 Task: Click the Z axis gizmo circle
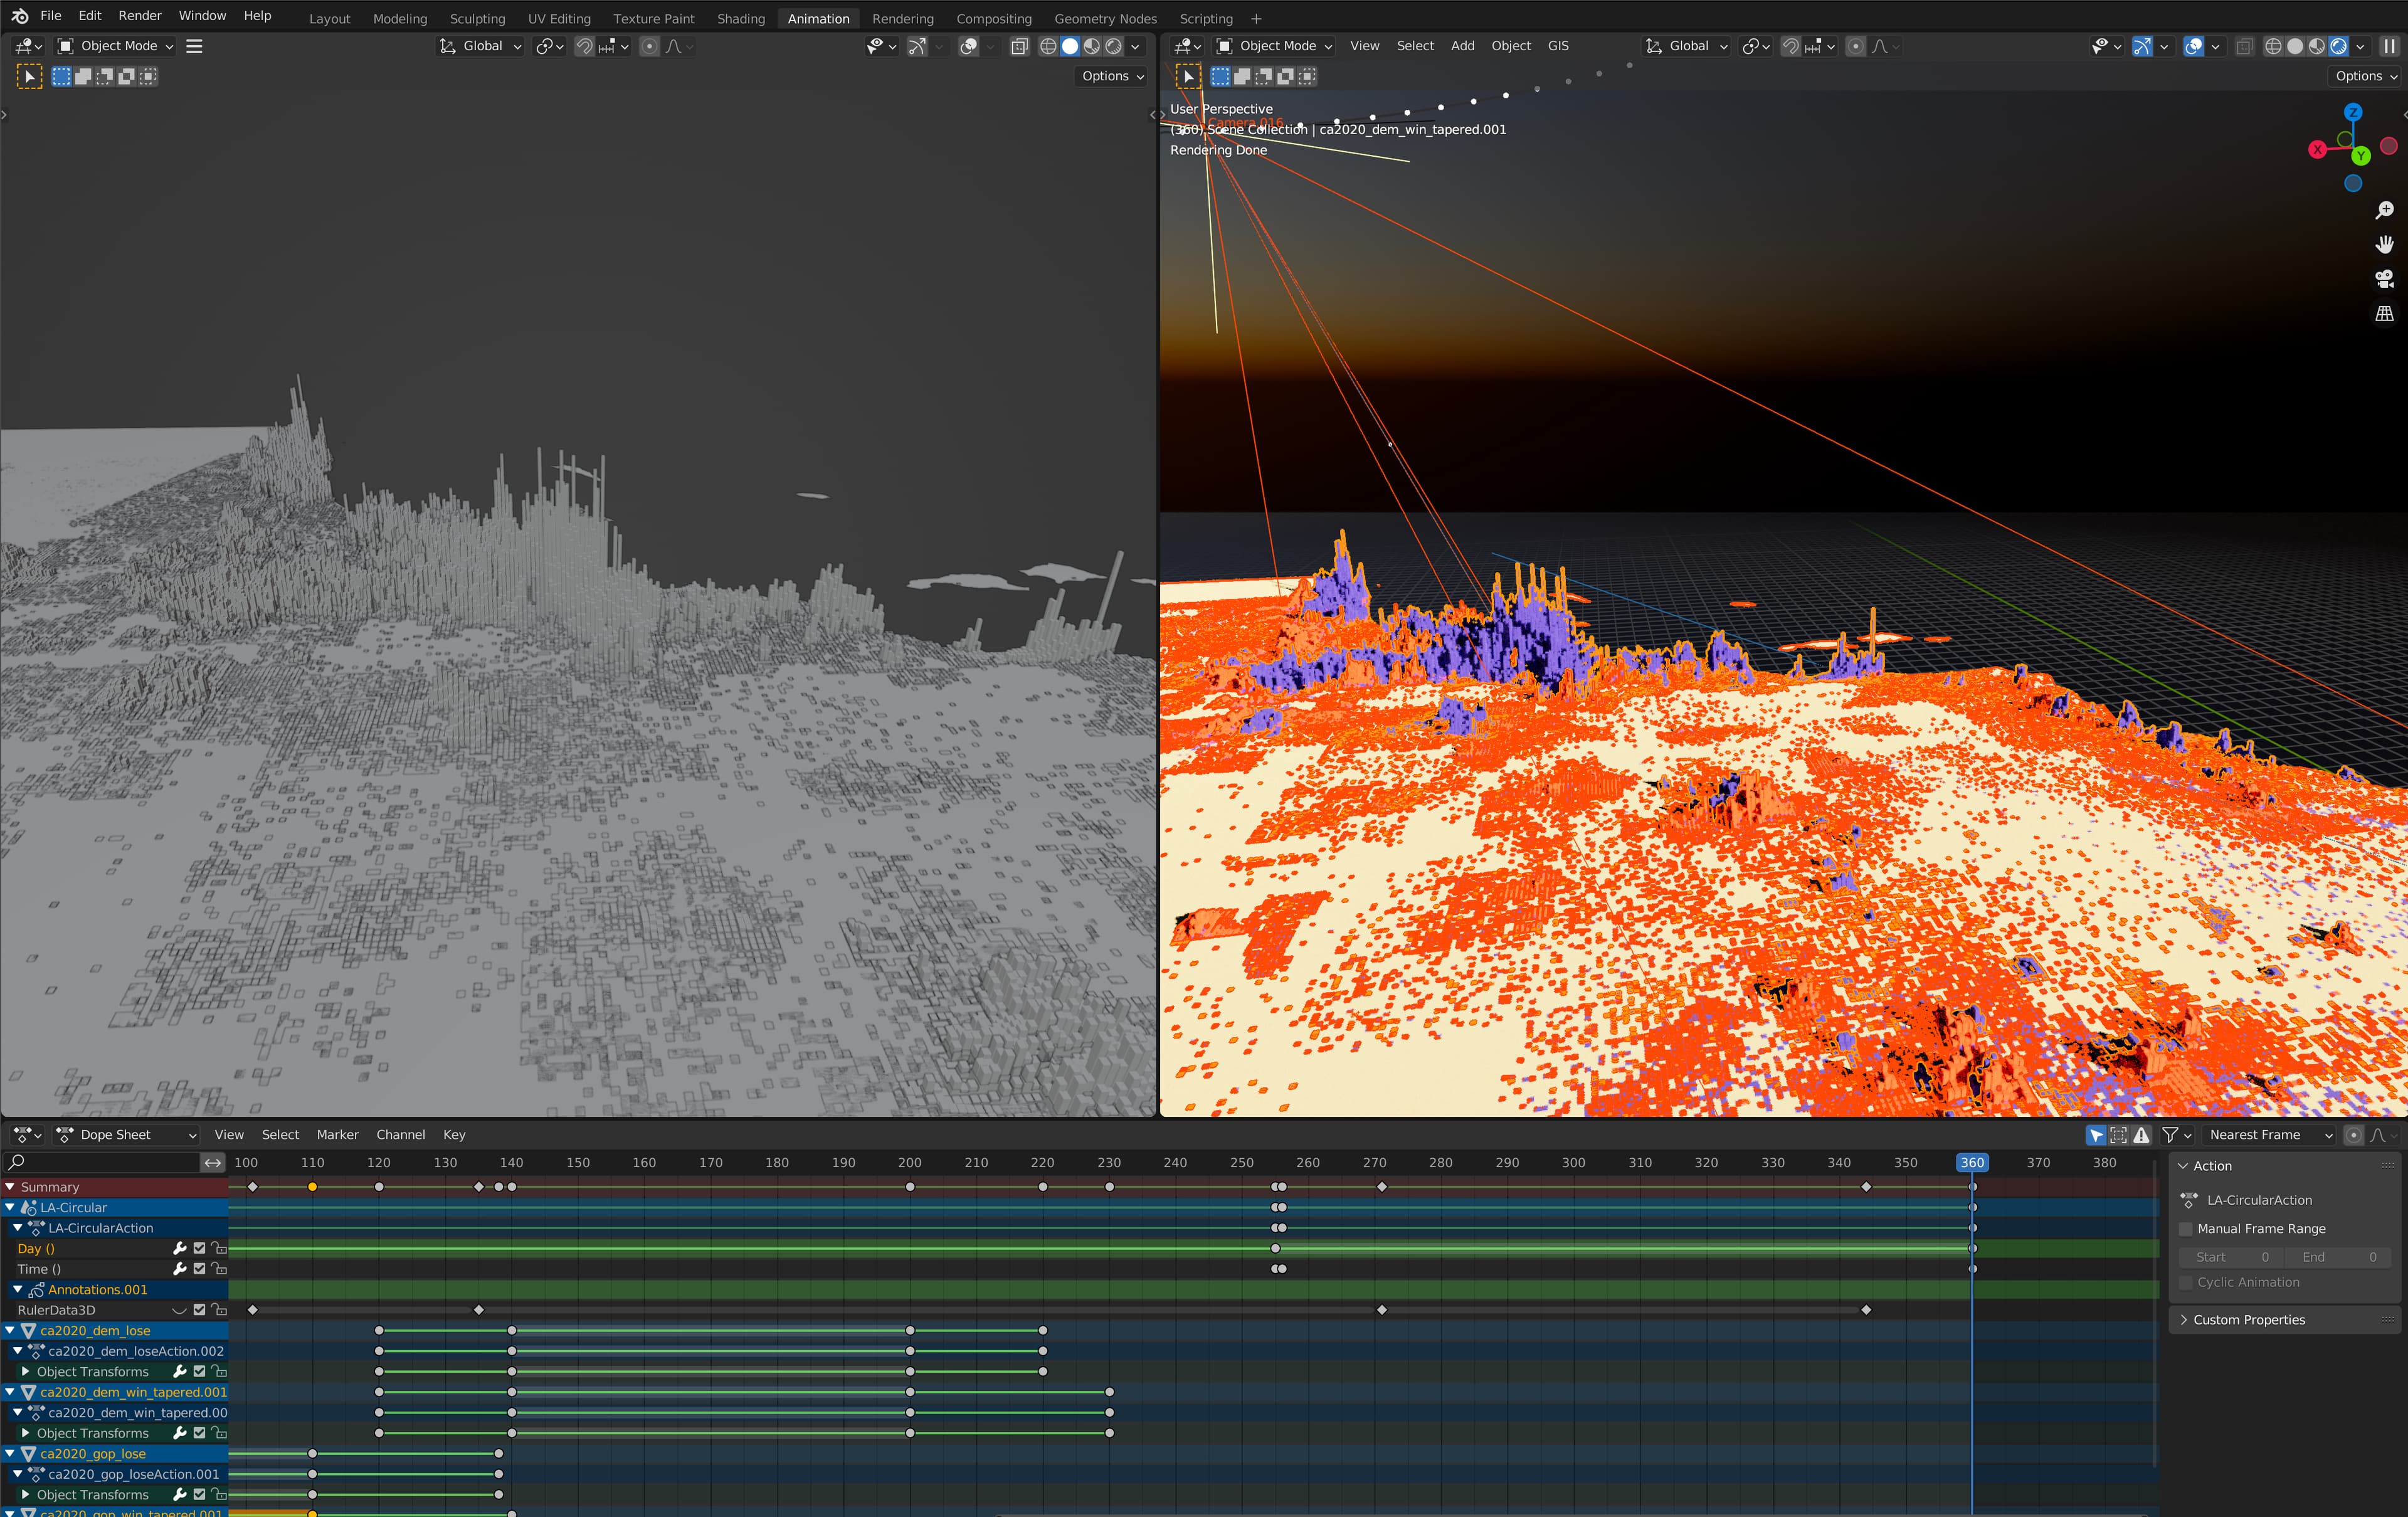2353,112
